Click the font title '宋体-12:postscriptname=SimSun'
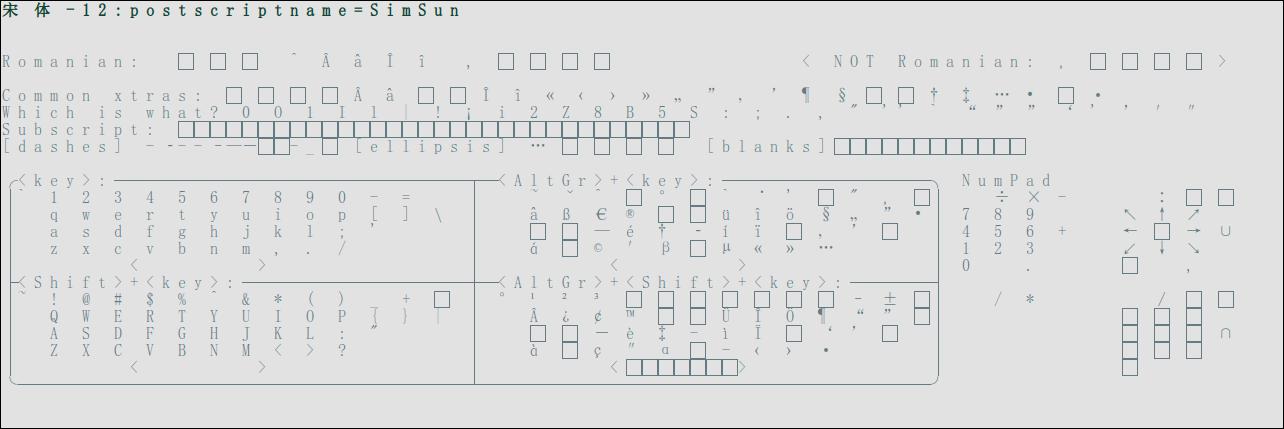The height and width of the screenshot is (429, 1284). point(232,11)
